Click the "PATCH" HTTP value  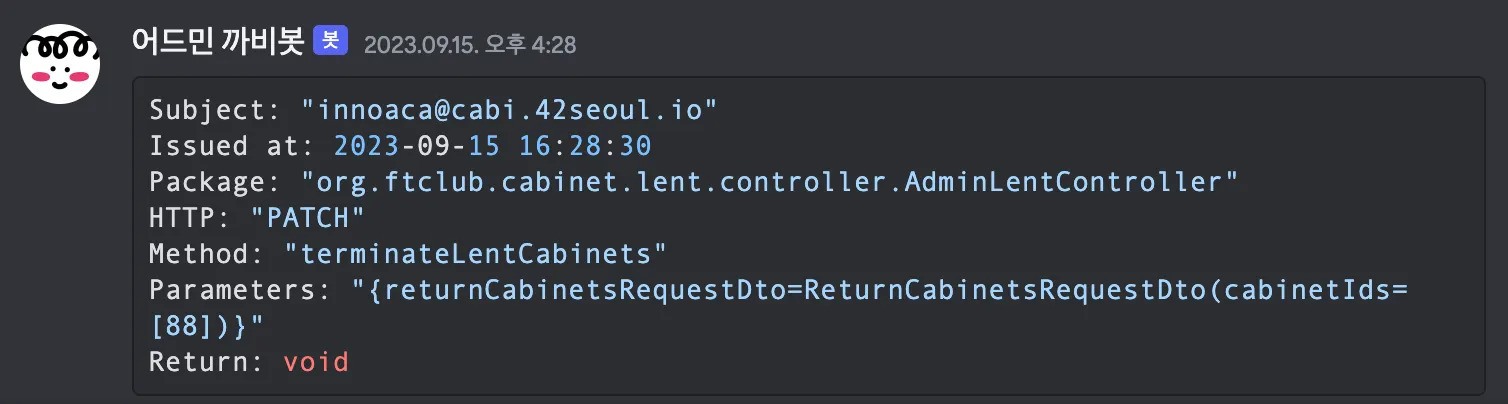pyautogui.click(x=309, y=218)
